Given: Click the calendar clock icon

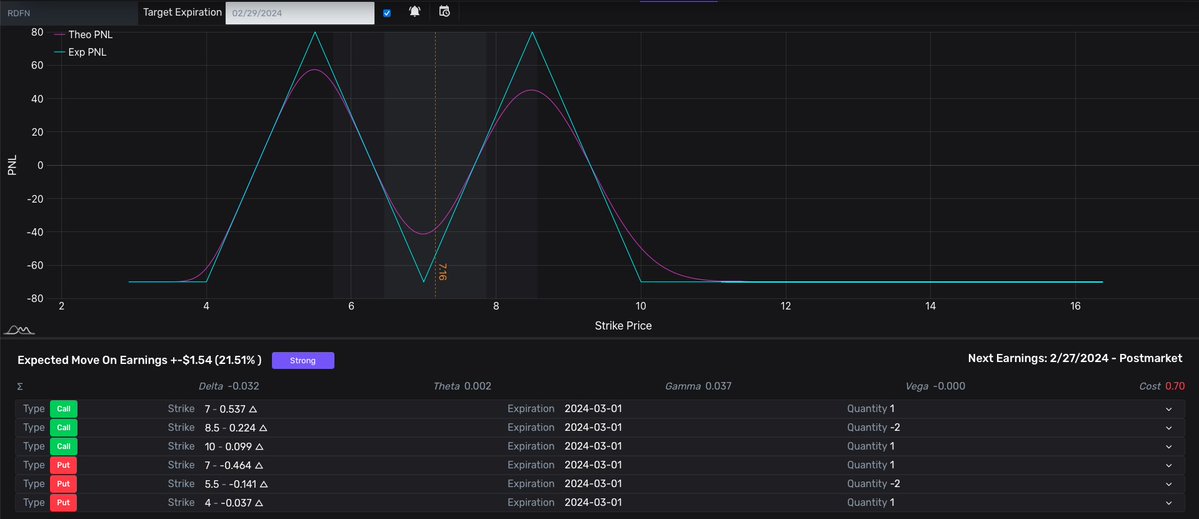Looking at the screenshot, I should click(444, 11).
